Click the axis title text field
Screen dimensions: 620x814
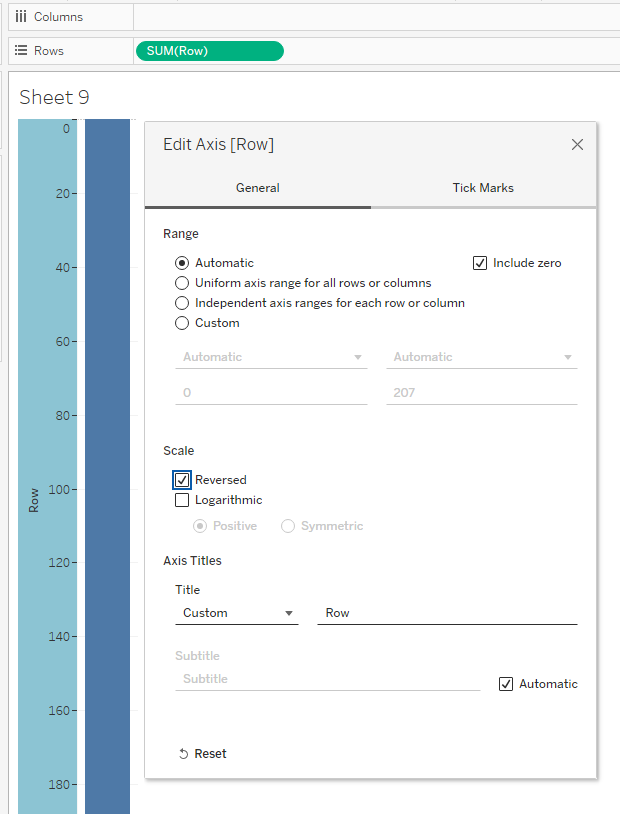447,613
